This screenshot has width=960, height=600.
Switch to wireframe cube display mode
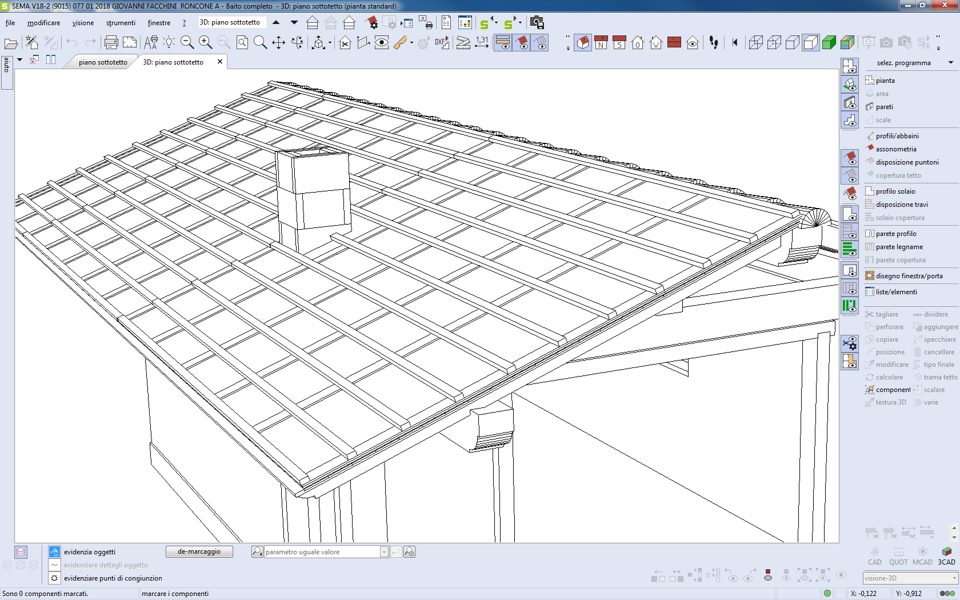[756, 43]
